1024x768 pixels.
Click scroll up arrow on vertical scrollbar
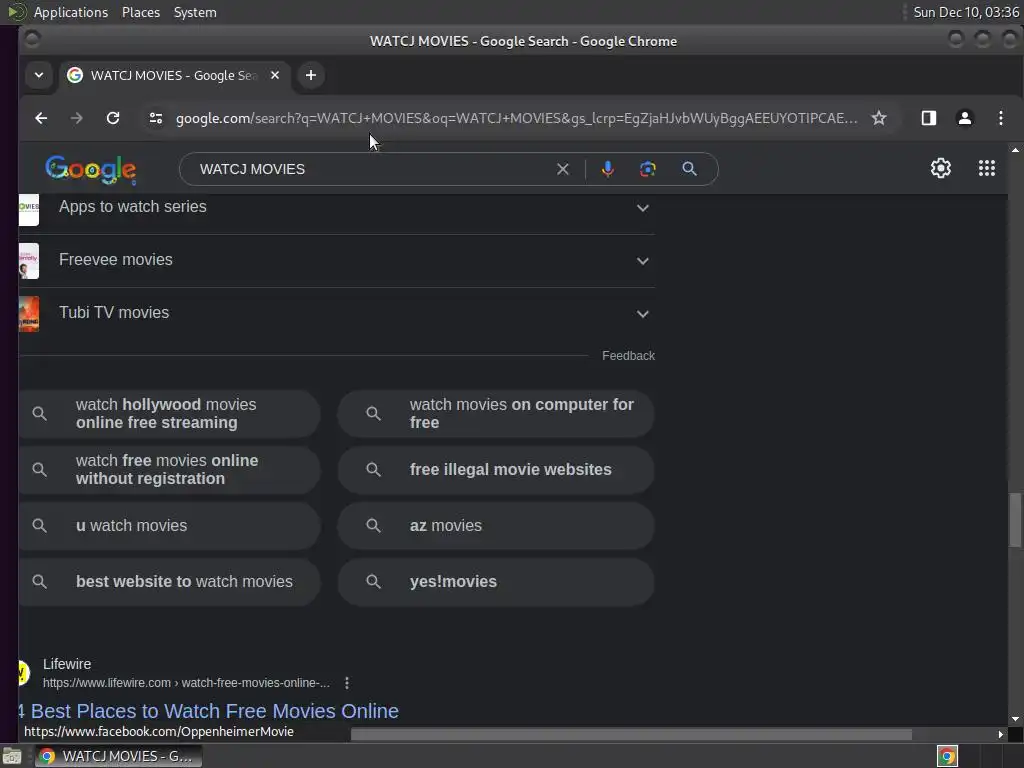[1015, 150]
